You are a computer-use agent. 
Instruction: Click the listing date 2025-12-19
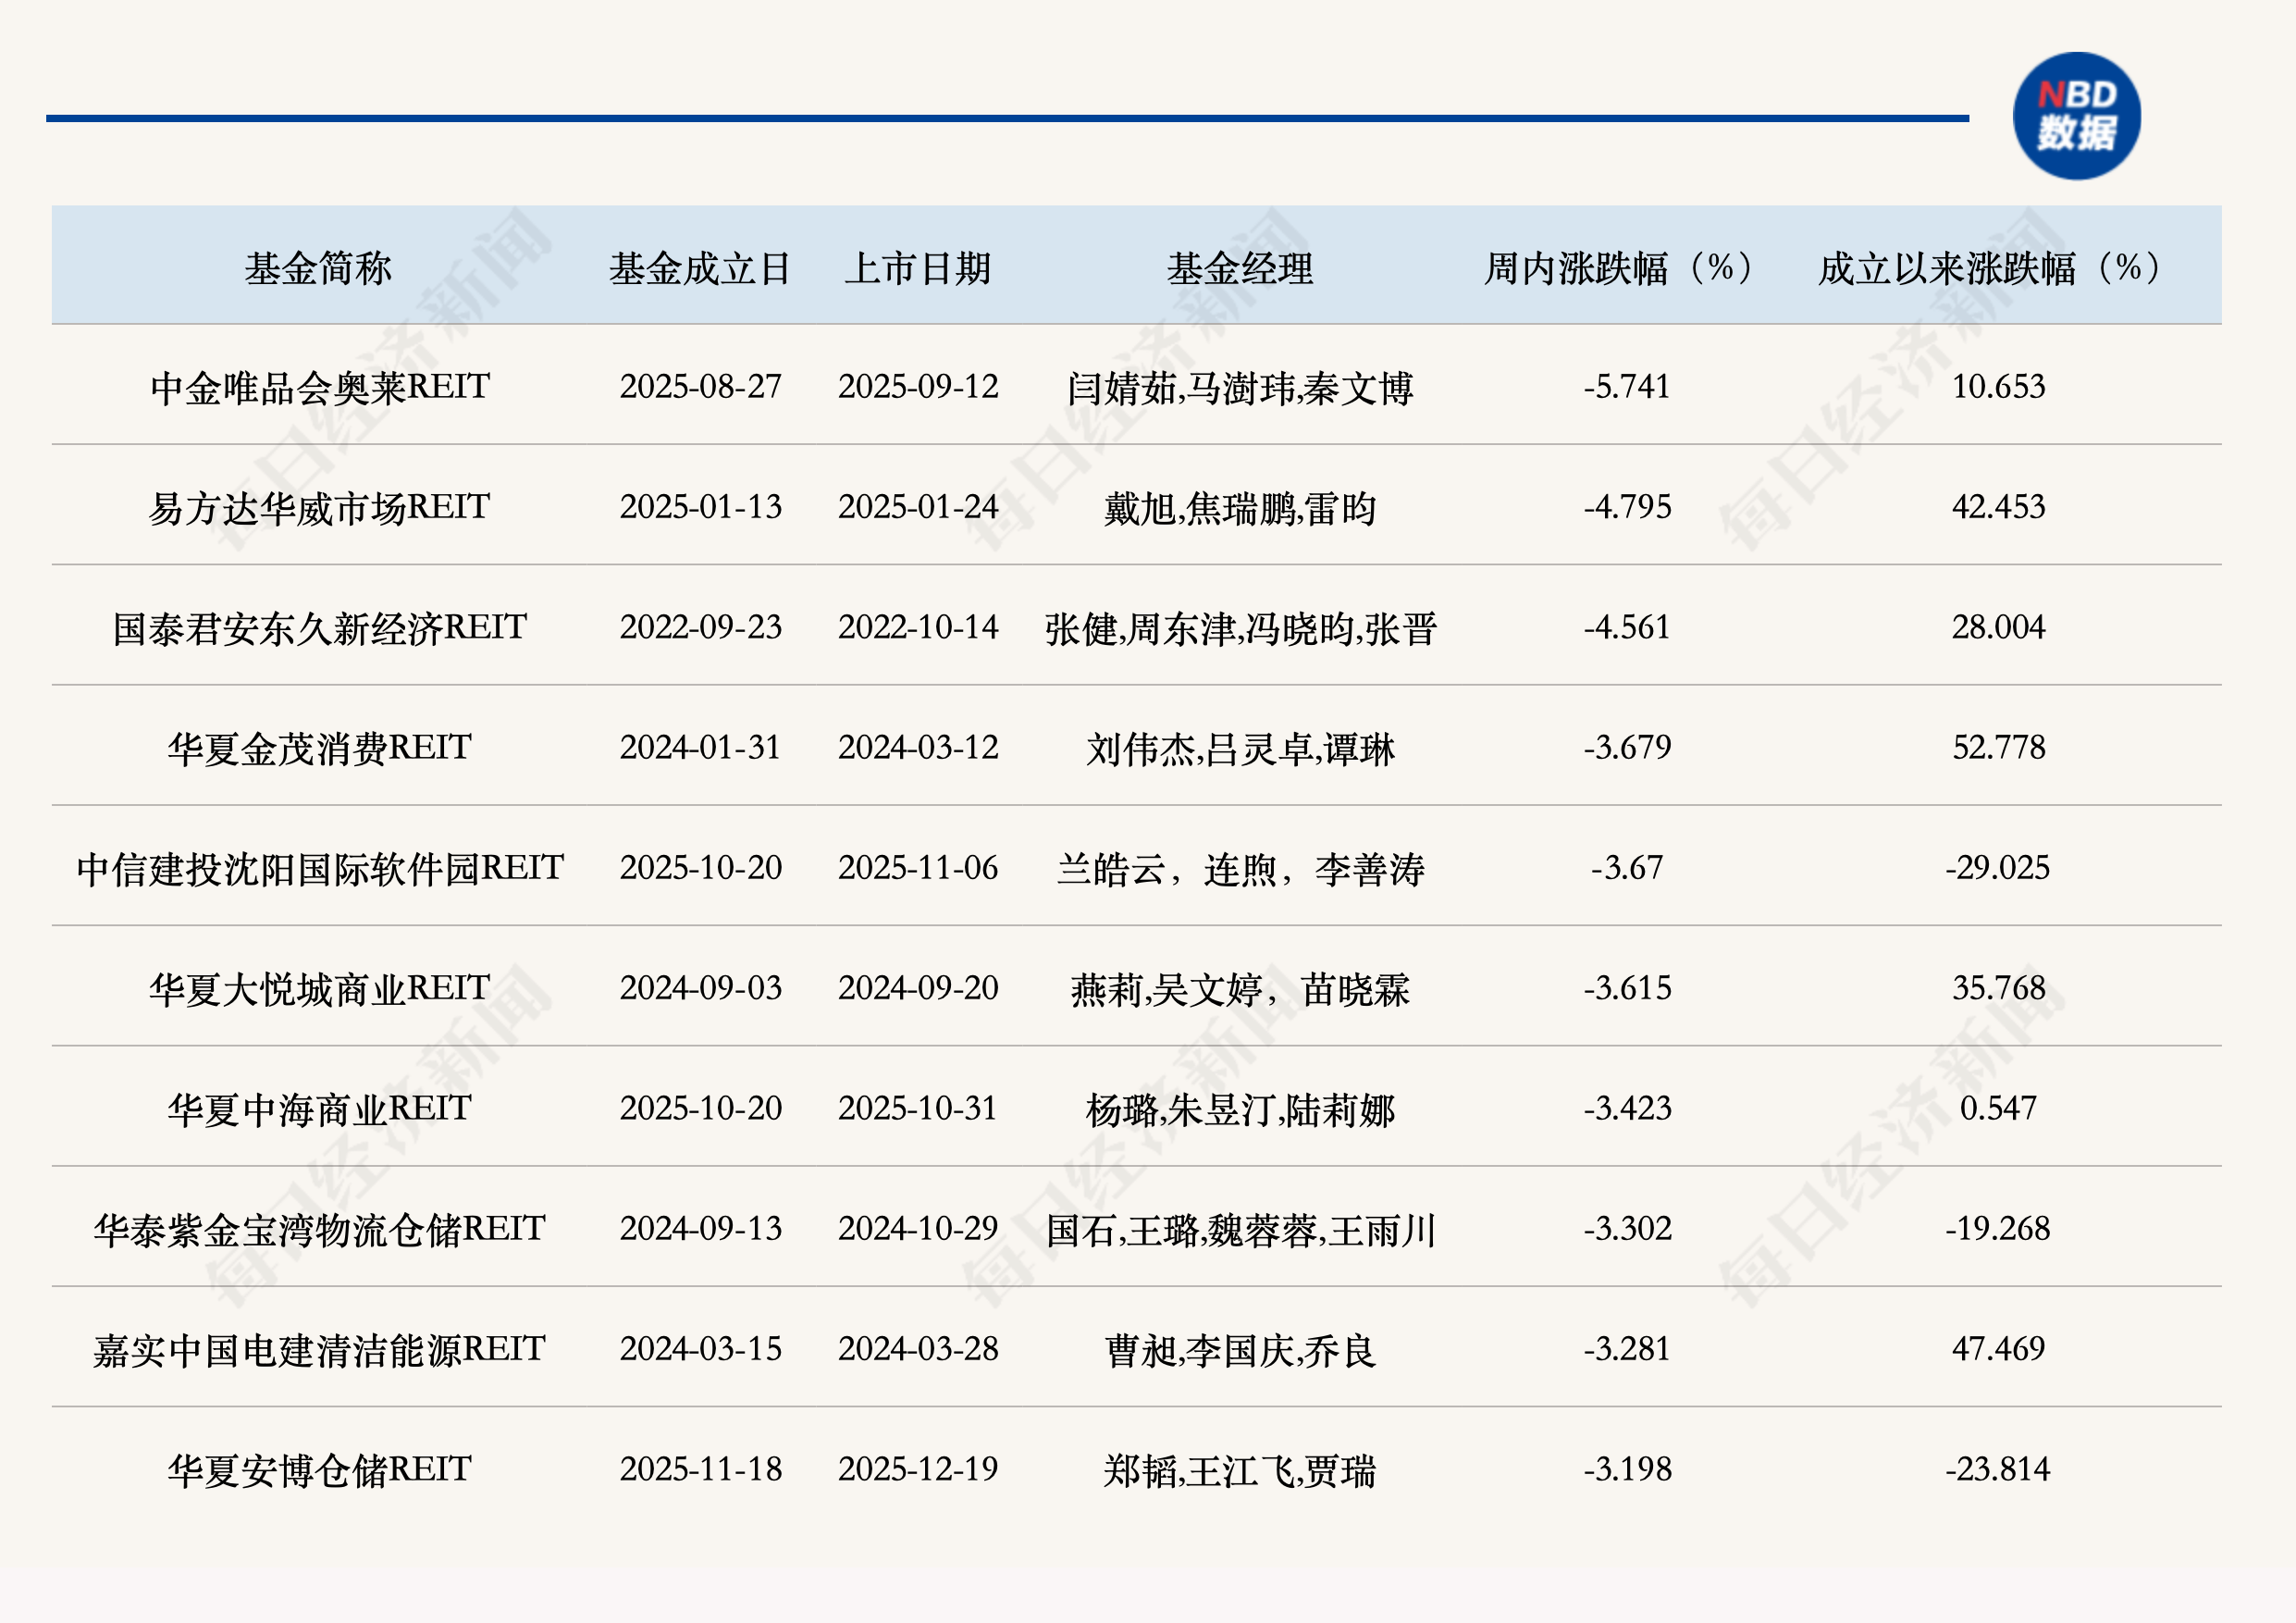pos(918,1469)
